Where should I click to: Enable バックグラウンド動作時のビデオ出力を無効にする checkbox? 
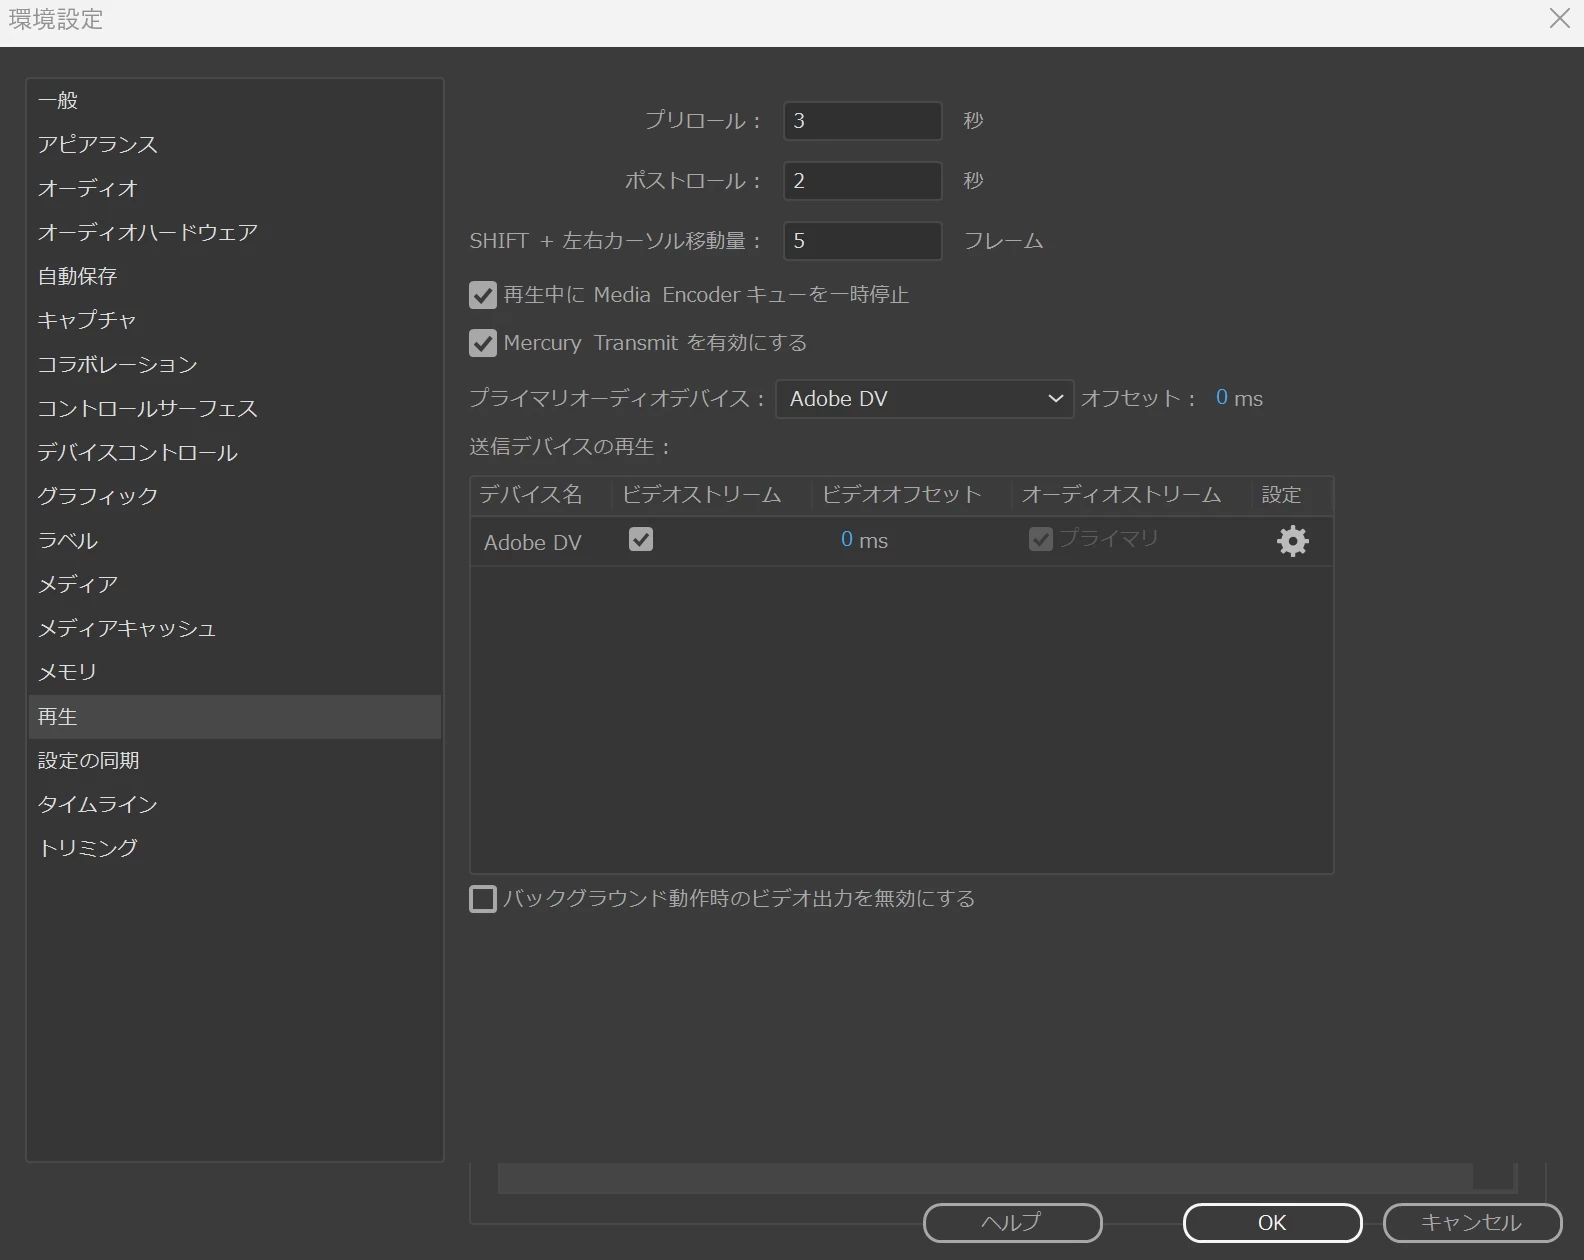pos(483,899)
